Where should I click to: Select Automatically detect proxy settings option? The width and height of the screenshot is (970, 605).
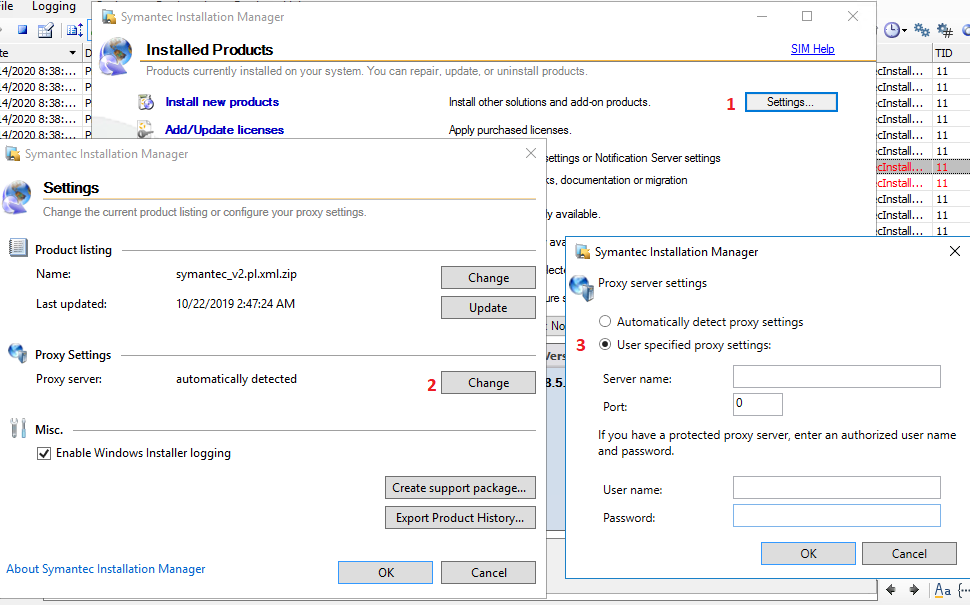(605, 322)
